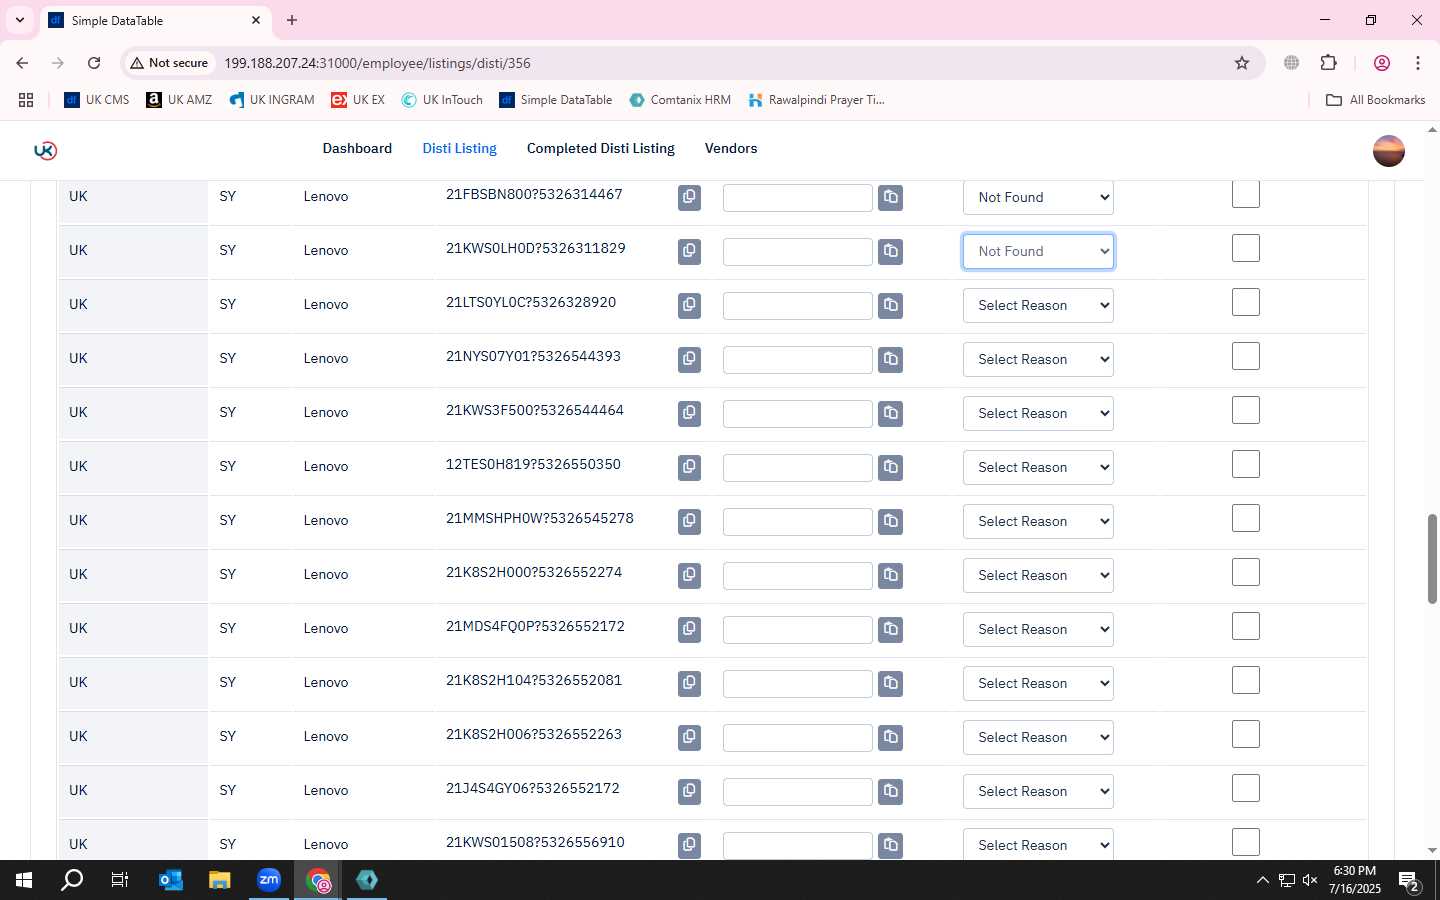Open the Disti Listing page
The width and height of the screenshot is (1440, 900).
point(459,148)
